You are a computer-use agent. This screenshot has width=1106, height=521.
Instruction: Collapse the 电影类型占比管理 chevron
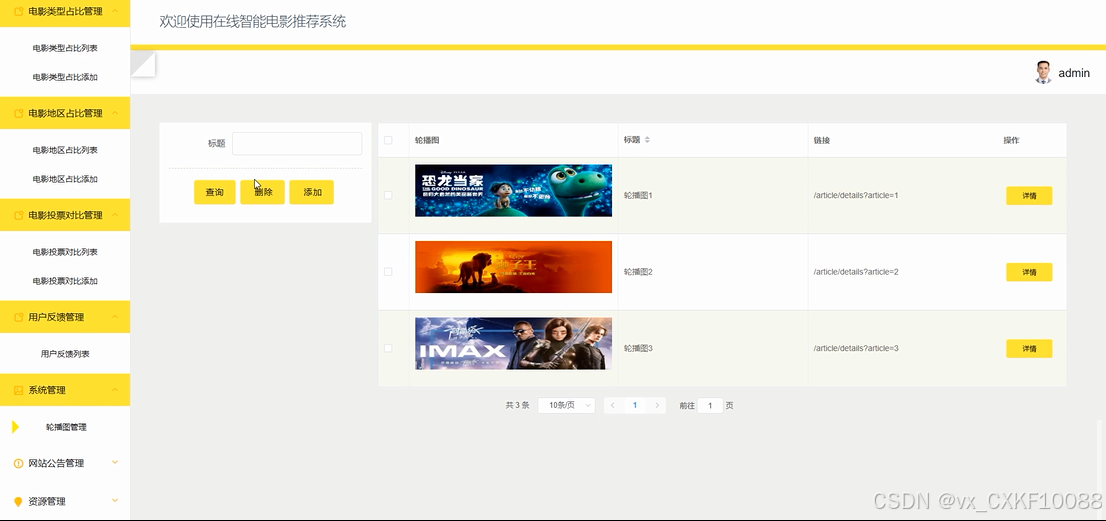pyautogui.click(x=116, y=11)
